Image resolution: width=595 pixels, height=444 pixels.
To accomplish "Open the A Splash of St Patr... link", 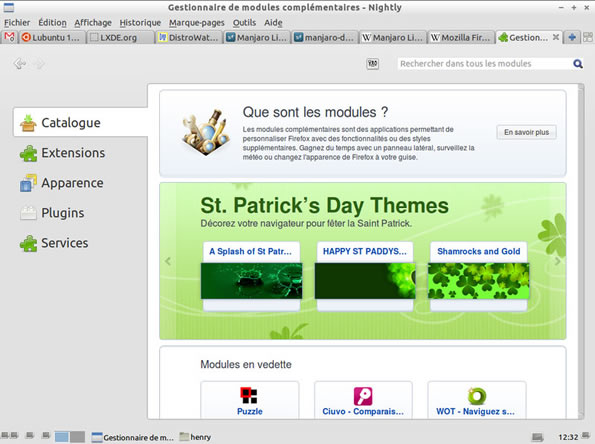I will (x=250, y=251).
